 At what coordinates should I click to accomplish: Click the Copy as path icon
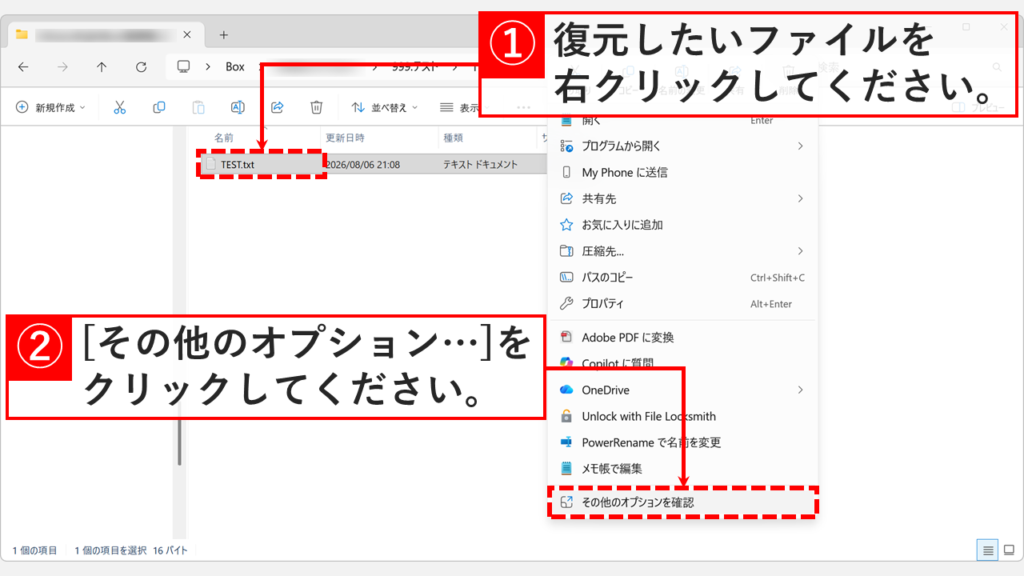(x=566, y=278)
